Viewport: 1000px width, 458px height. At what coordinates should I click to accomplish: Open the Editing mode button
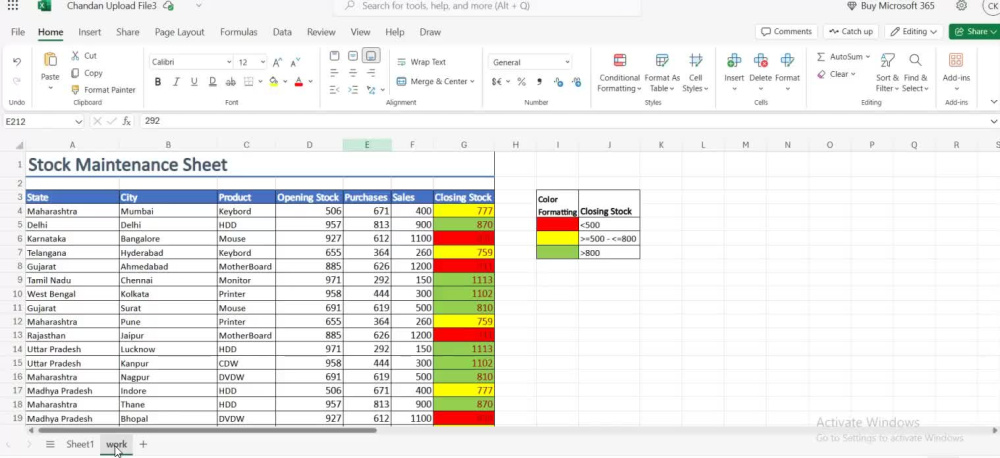914,31
